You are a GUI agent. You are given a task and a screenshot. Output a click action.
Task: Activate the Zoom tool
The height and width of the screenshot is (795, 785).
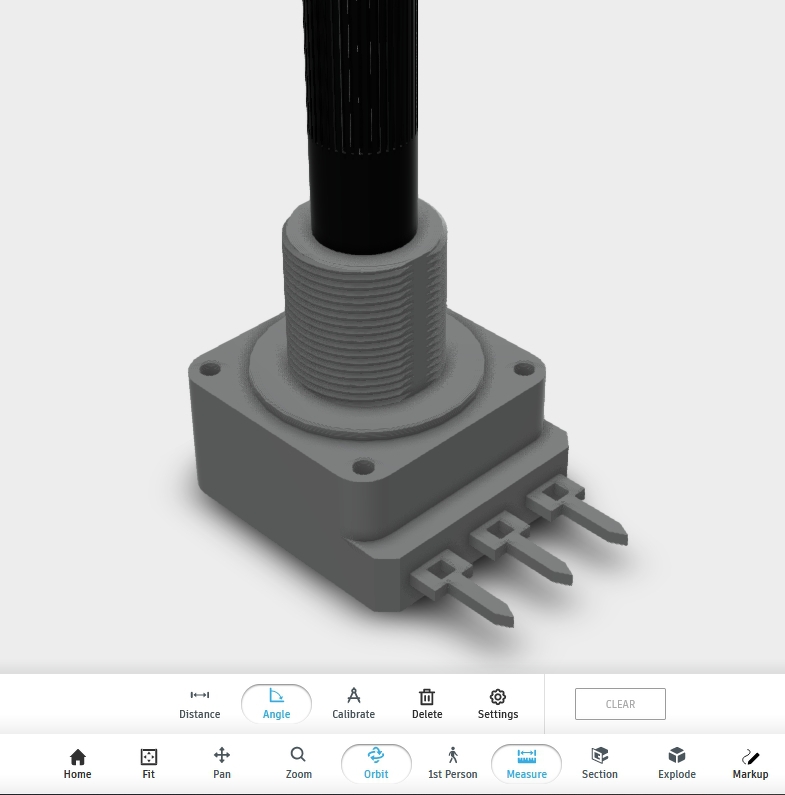click(x=298, y=764)
